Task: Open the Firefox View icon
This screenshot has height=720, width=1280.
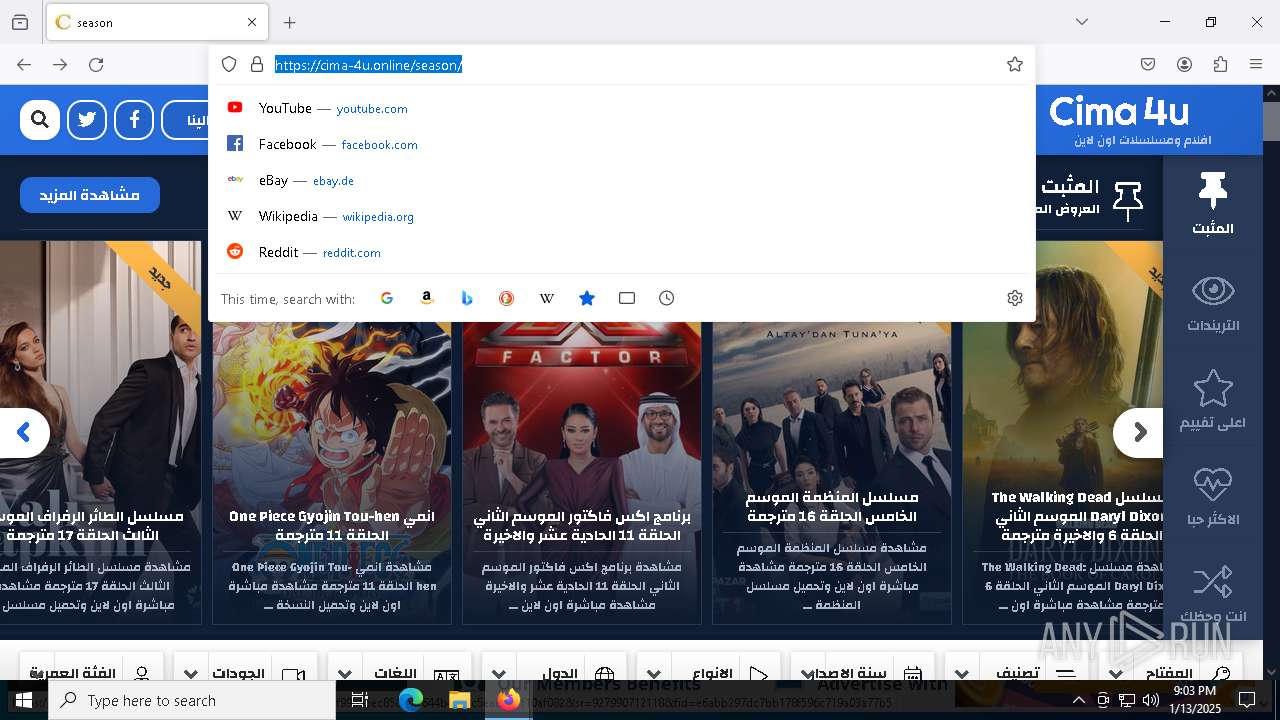Action: tap(20, 22)
